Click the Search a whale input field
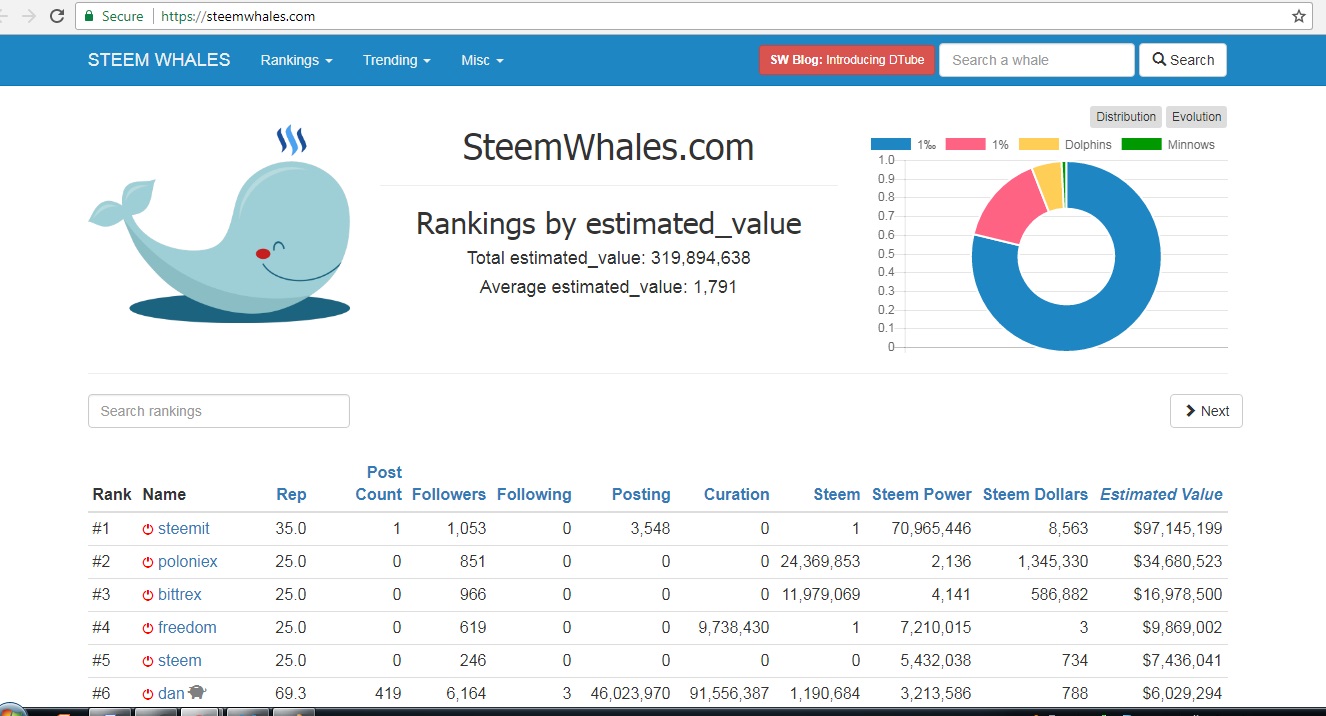 pos(1037,60)
